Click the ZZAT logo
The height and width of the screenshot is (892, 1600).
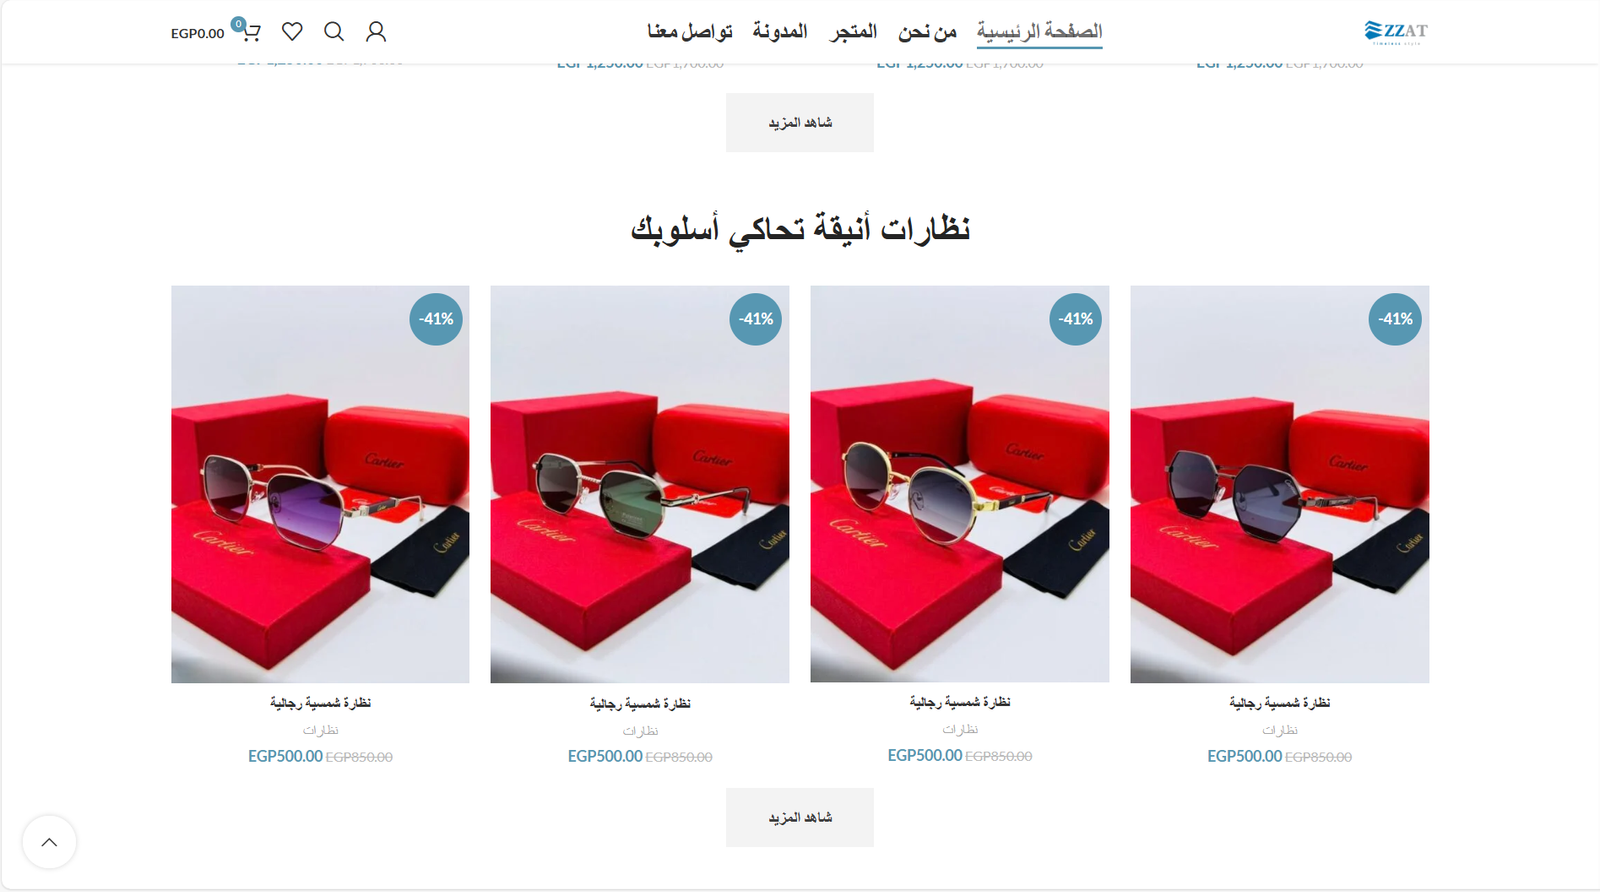(1396, 32)
